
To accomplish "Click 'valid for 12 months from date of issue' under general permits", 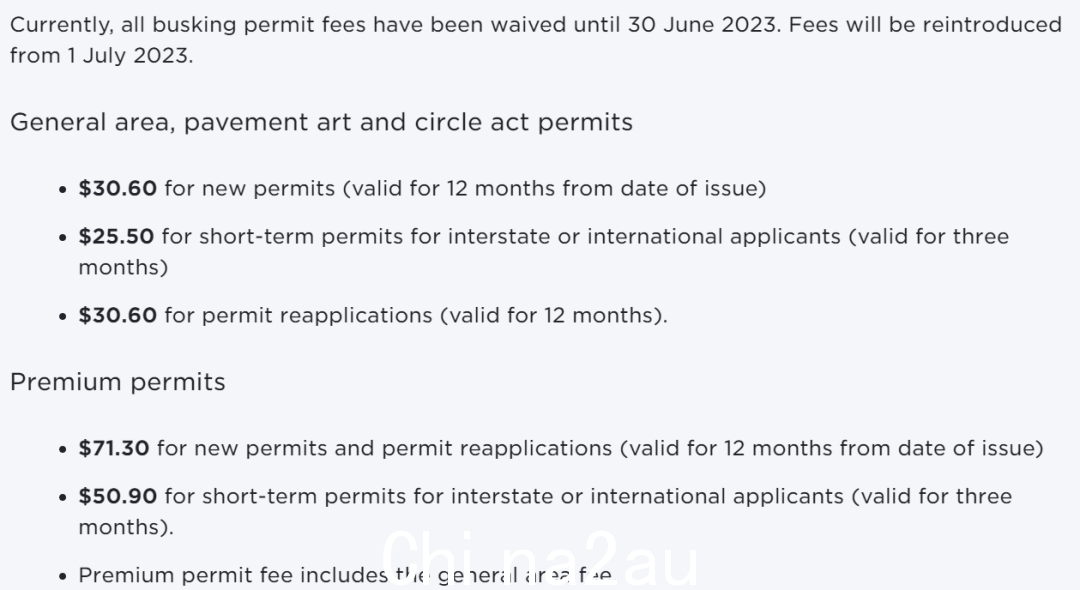I will pyautogui.click(x=554, y=189).
